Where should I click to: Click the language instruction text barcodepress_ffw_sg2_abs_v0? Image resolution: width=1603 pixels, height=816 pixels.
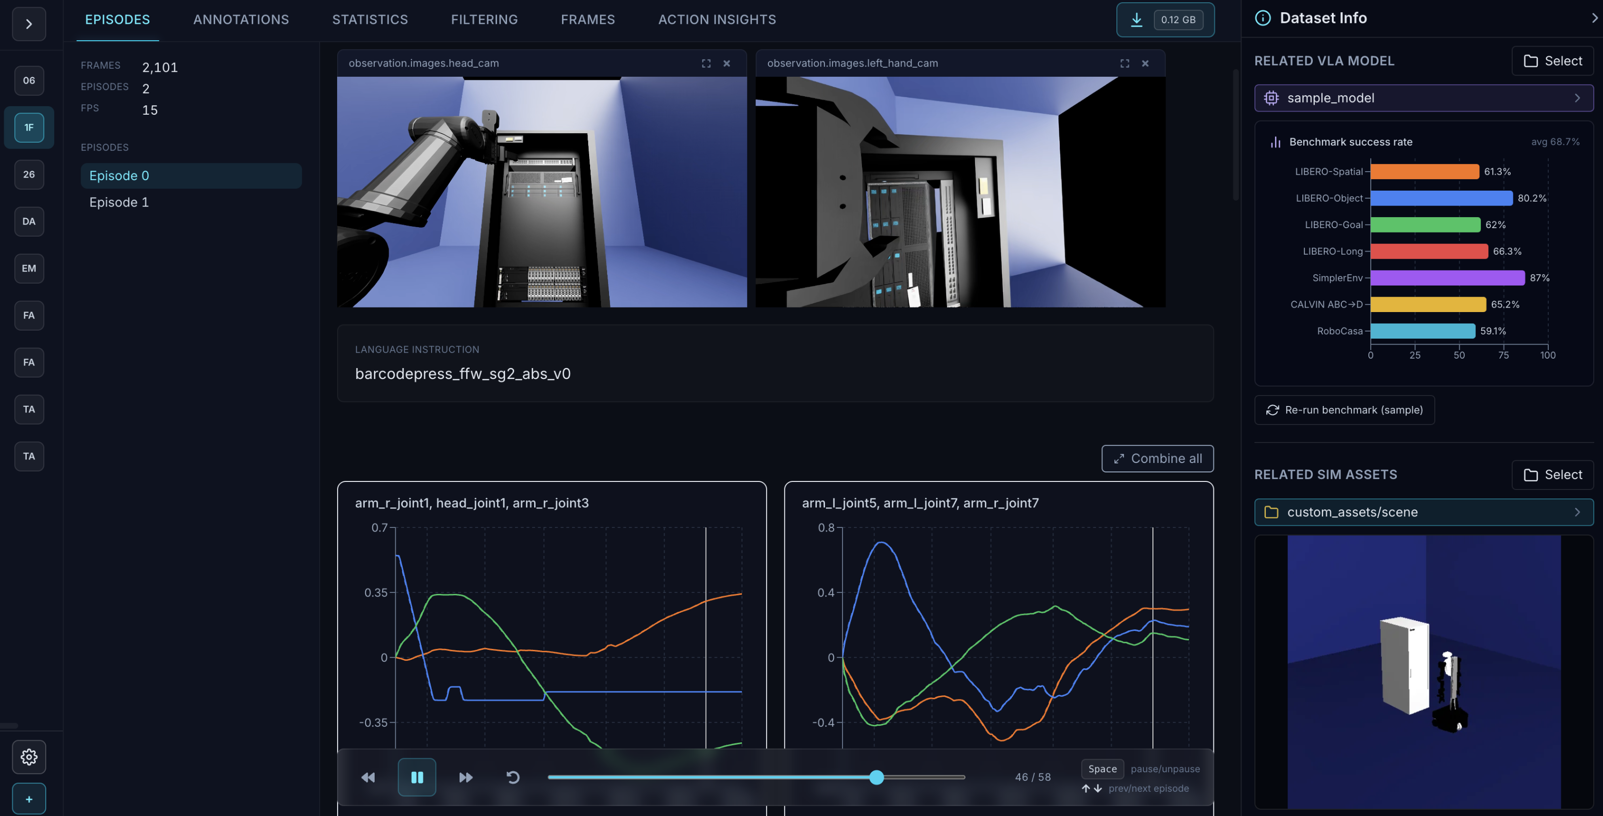[x=463, y=374]
